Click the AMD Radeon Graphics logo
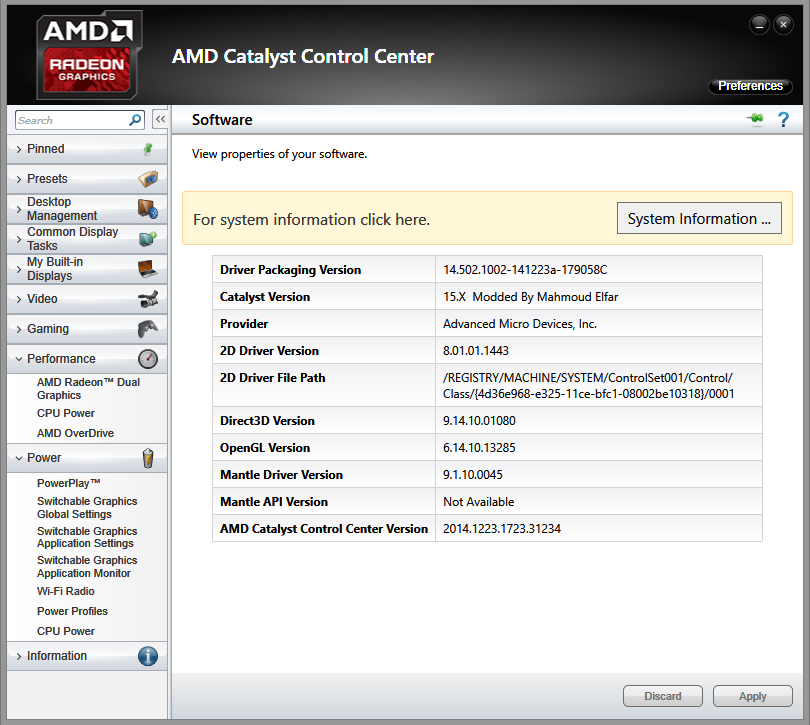Image resolution: width=810 pixels, height=725 pixels. [x=88, y=55]
